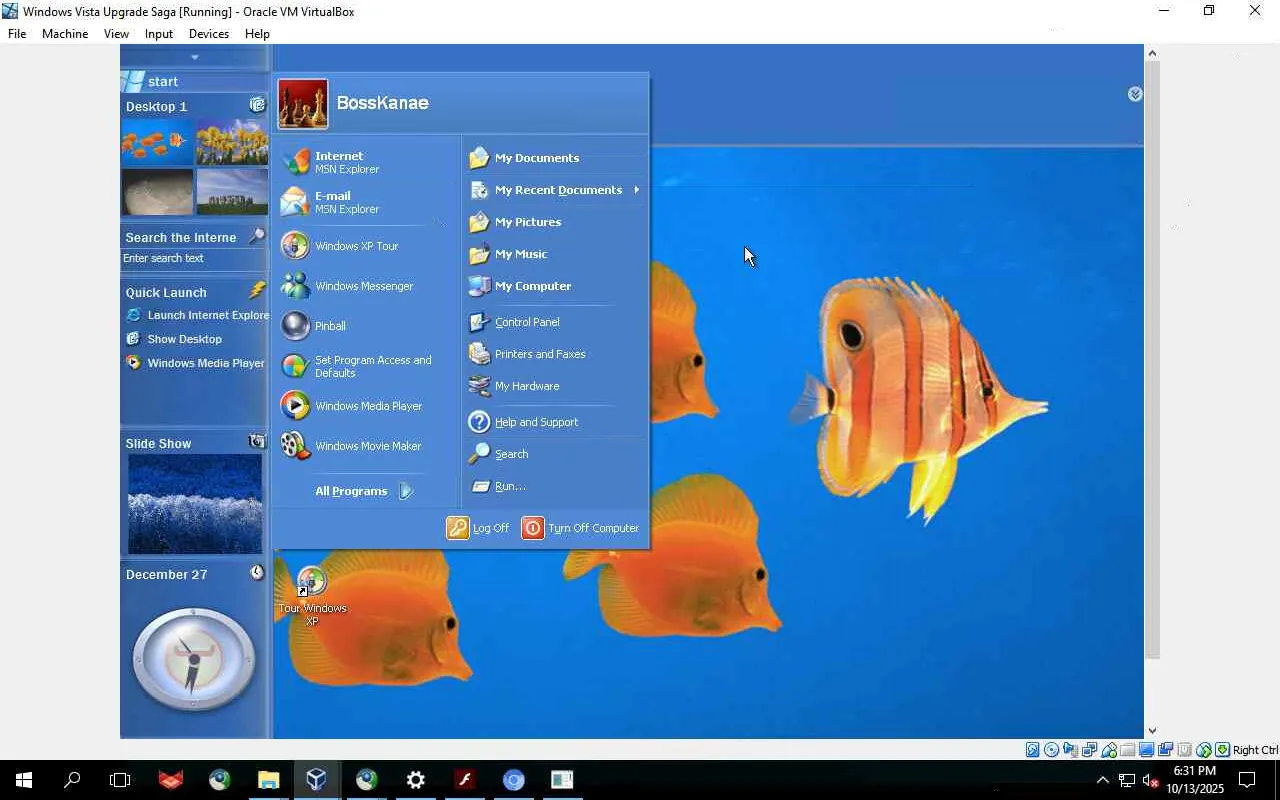This screenshot has width=1280, height=800.
Task: Open My Computer
Action: [x=554, y=286]
